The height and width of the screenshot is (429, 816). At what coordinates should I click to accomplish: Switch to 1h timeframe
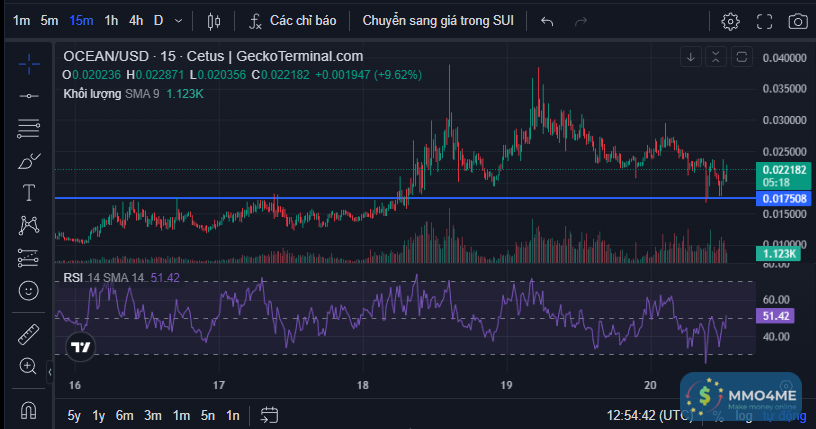[111, 21]
